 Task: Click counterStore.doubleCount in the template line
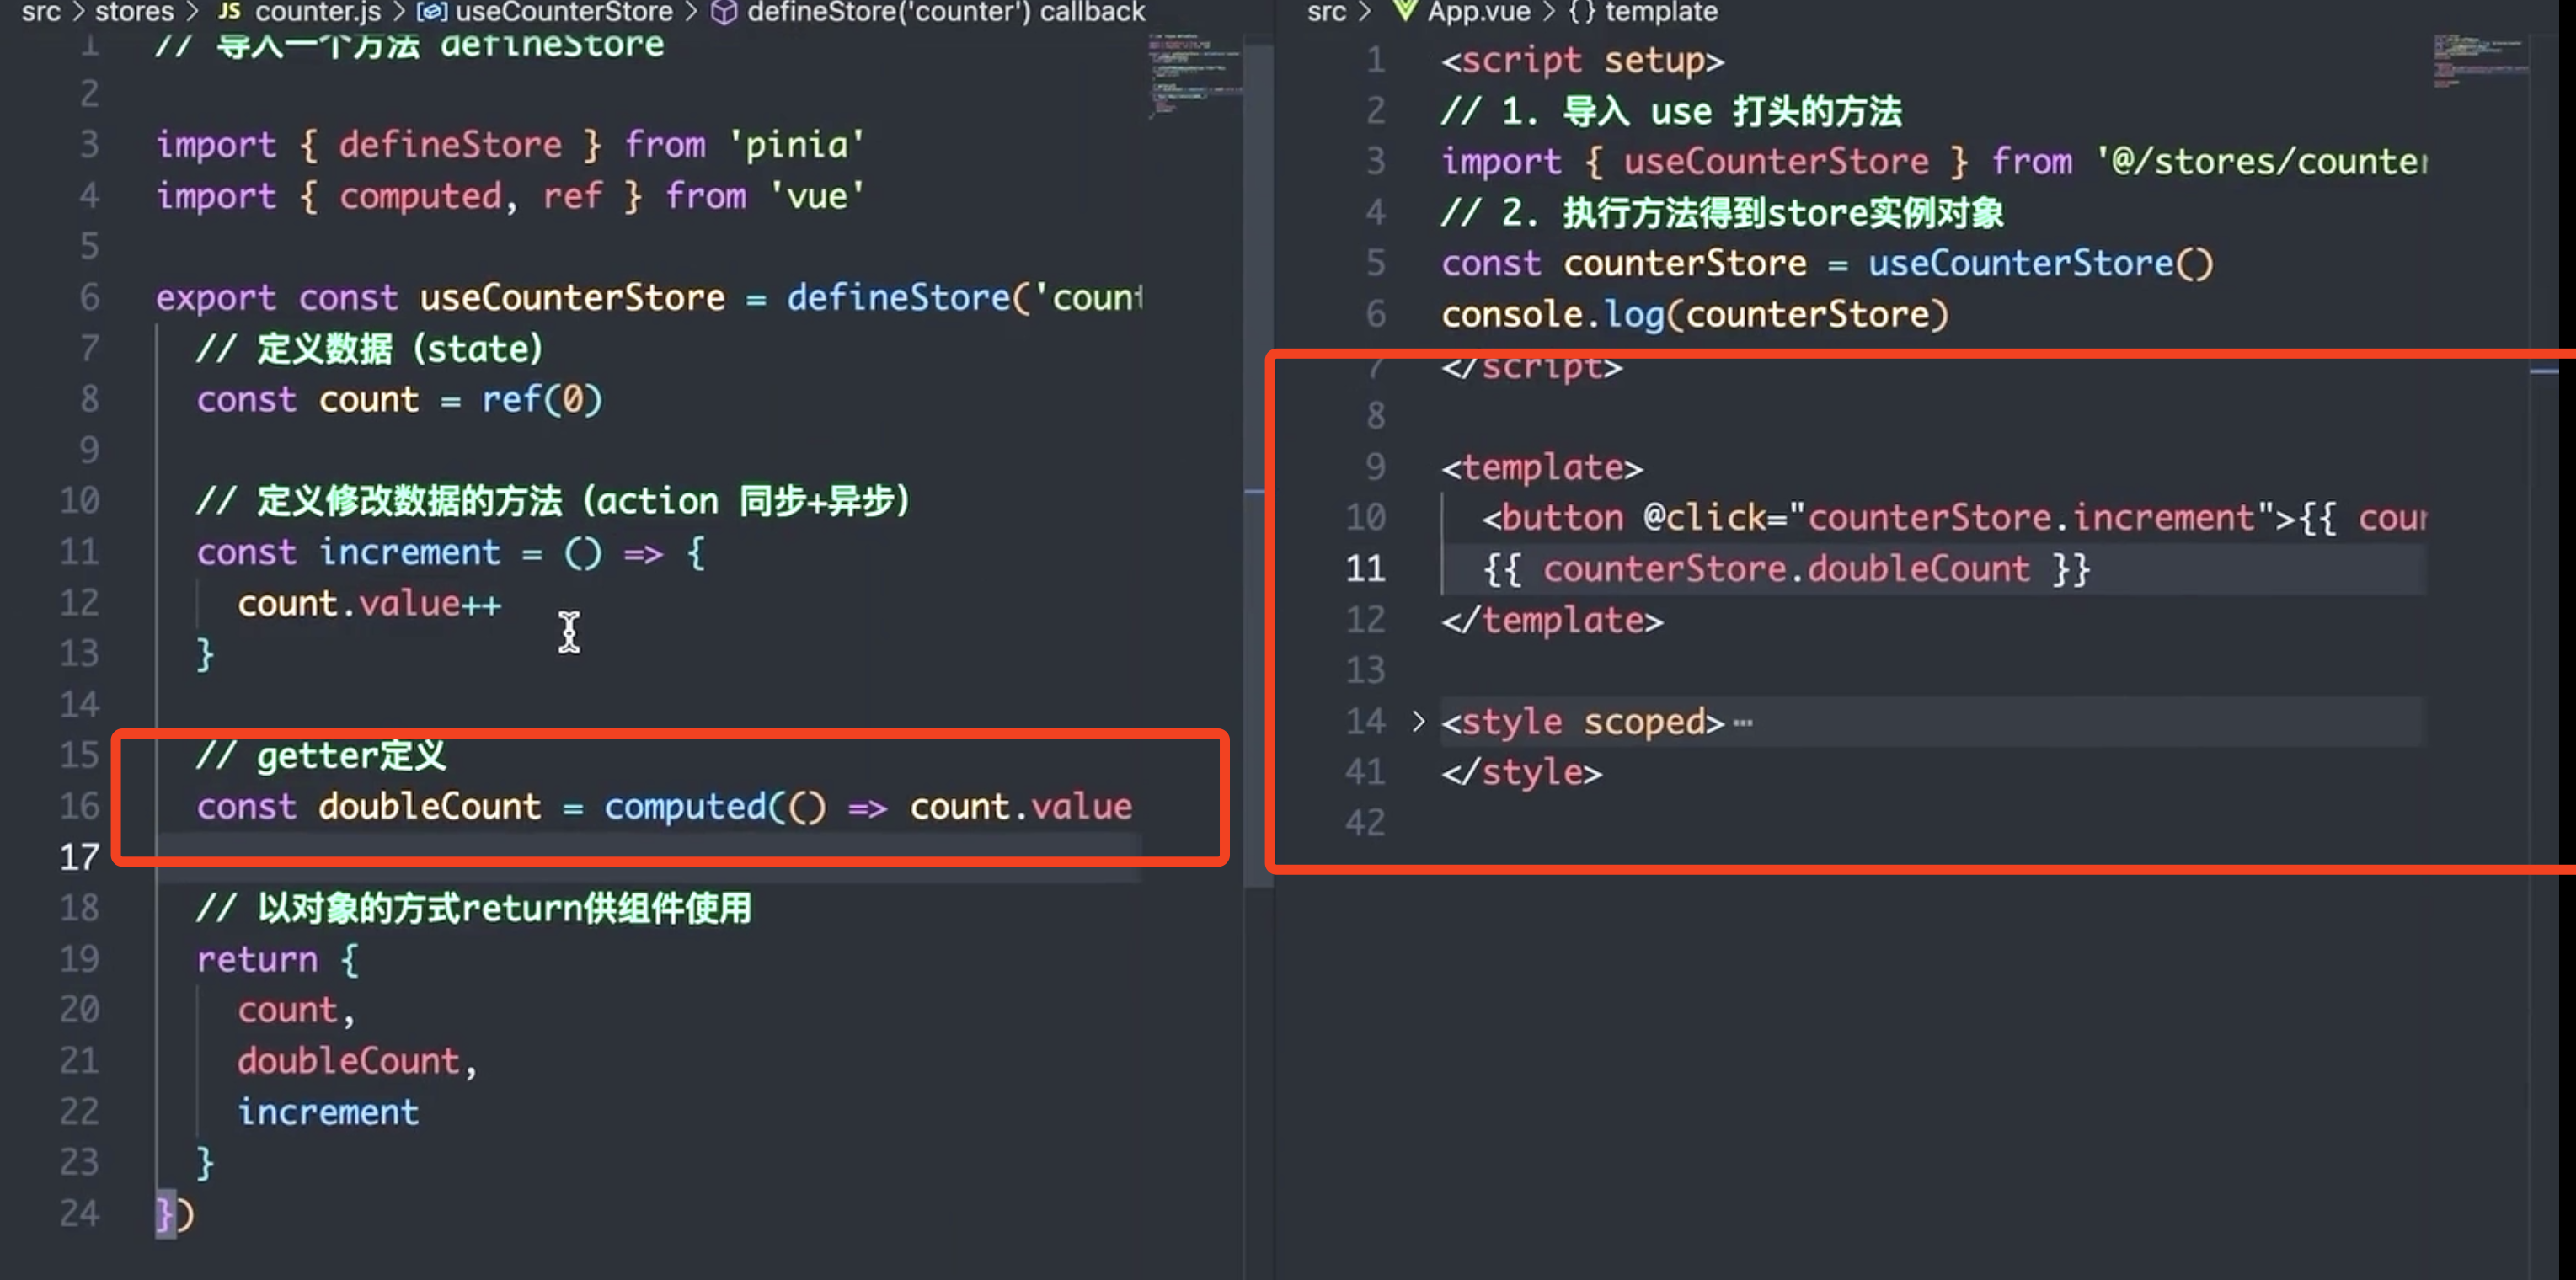pyautogui.click(x=1786, y=569)
